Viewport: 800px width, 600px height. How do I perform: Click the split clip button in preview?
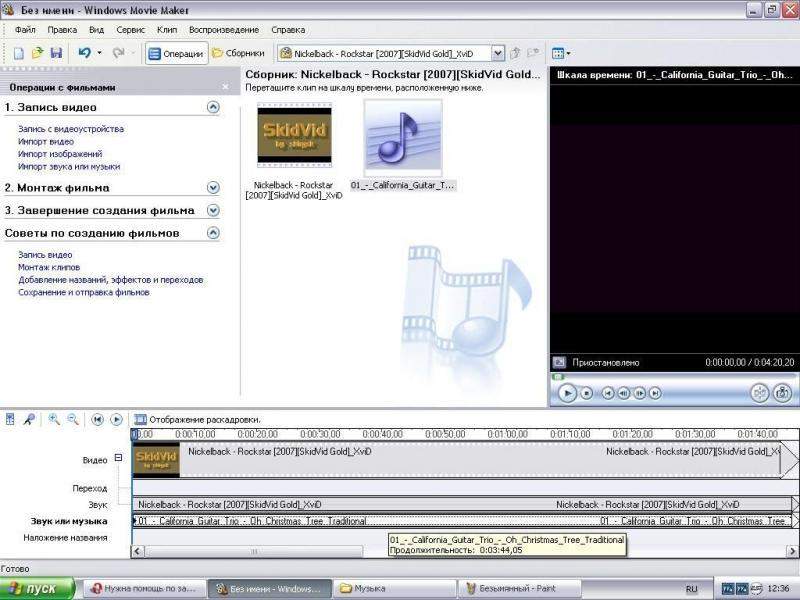759,393
